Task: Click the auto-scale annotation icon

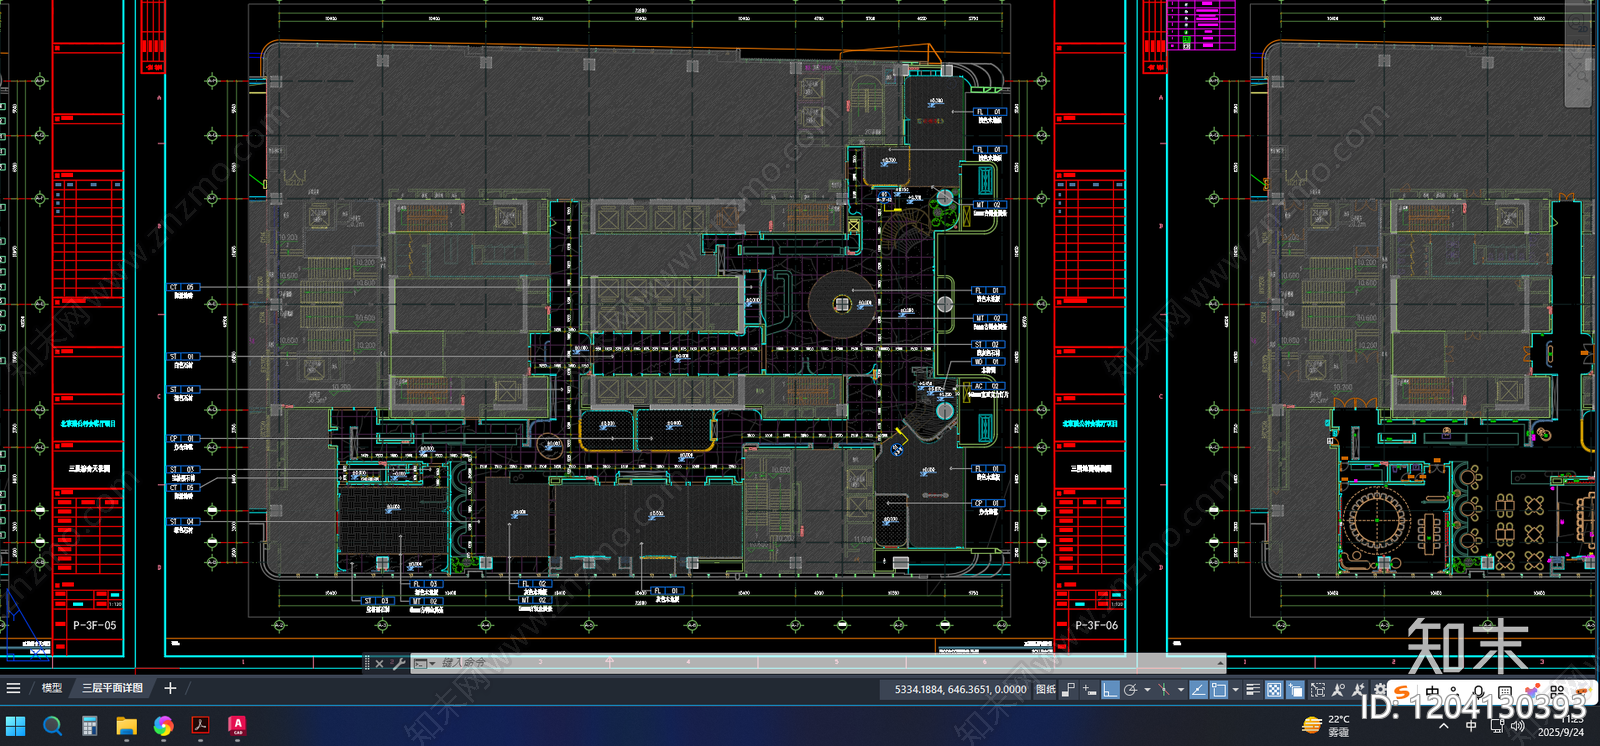Action: pyautogui.click(x=1358, y=690)
